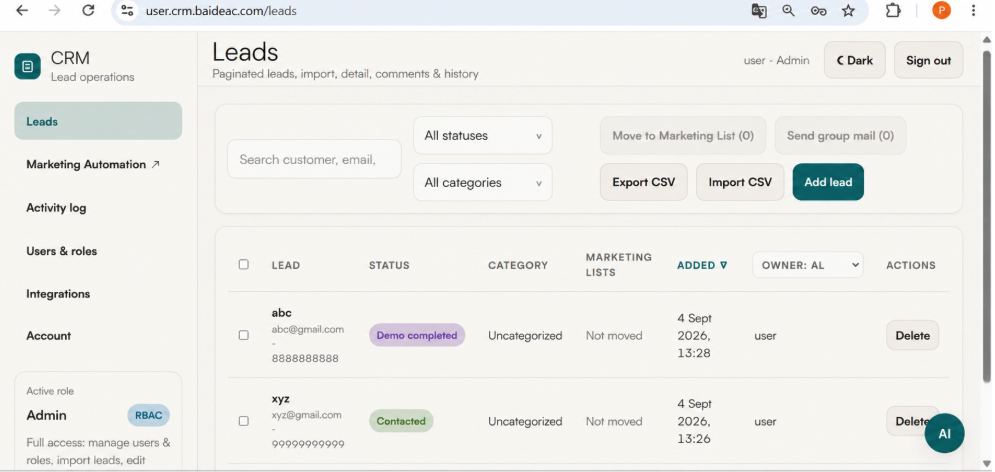Open Integrations in the sidebar
The width and height of the screenshot is (995, 472).
pyautogui.click(x=58, y=294)
